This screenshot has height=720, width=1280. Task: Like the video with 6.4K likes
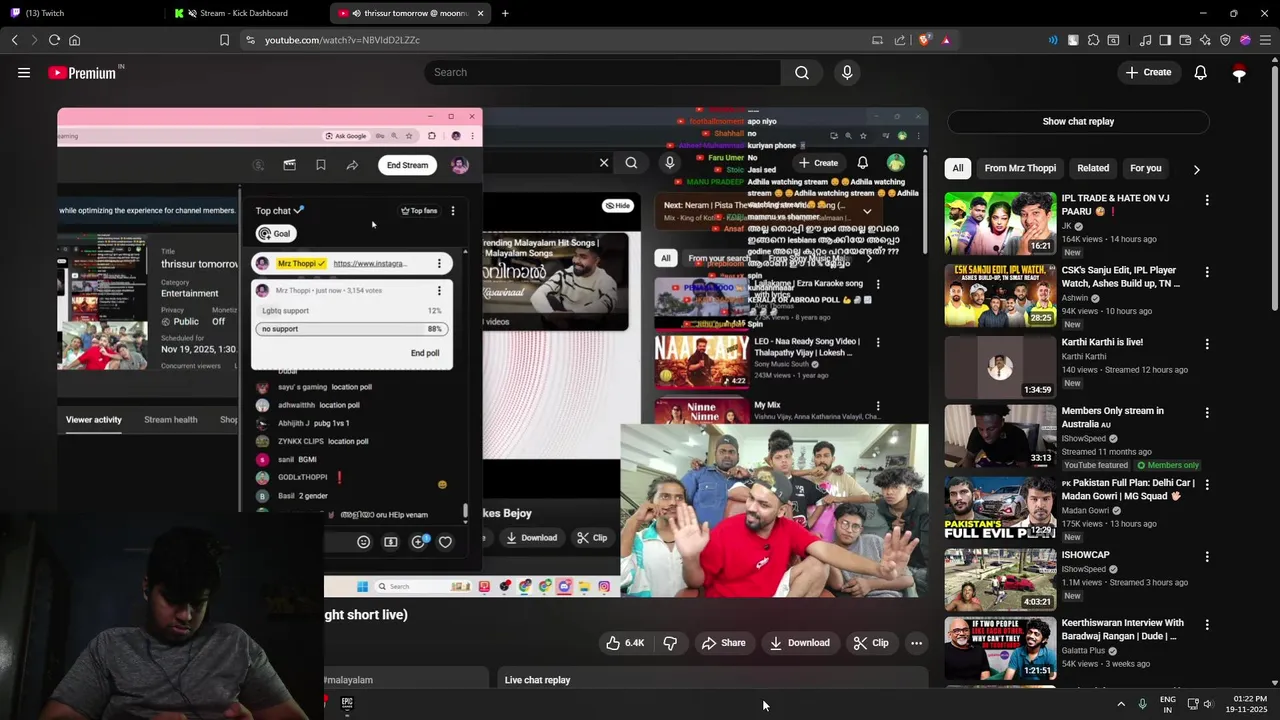(x=625, y=643)
